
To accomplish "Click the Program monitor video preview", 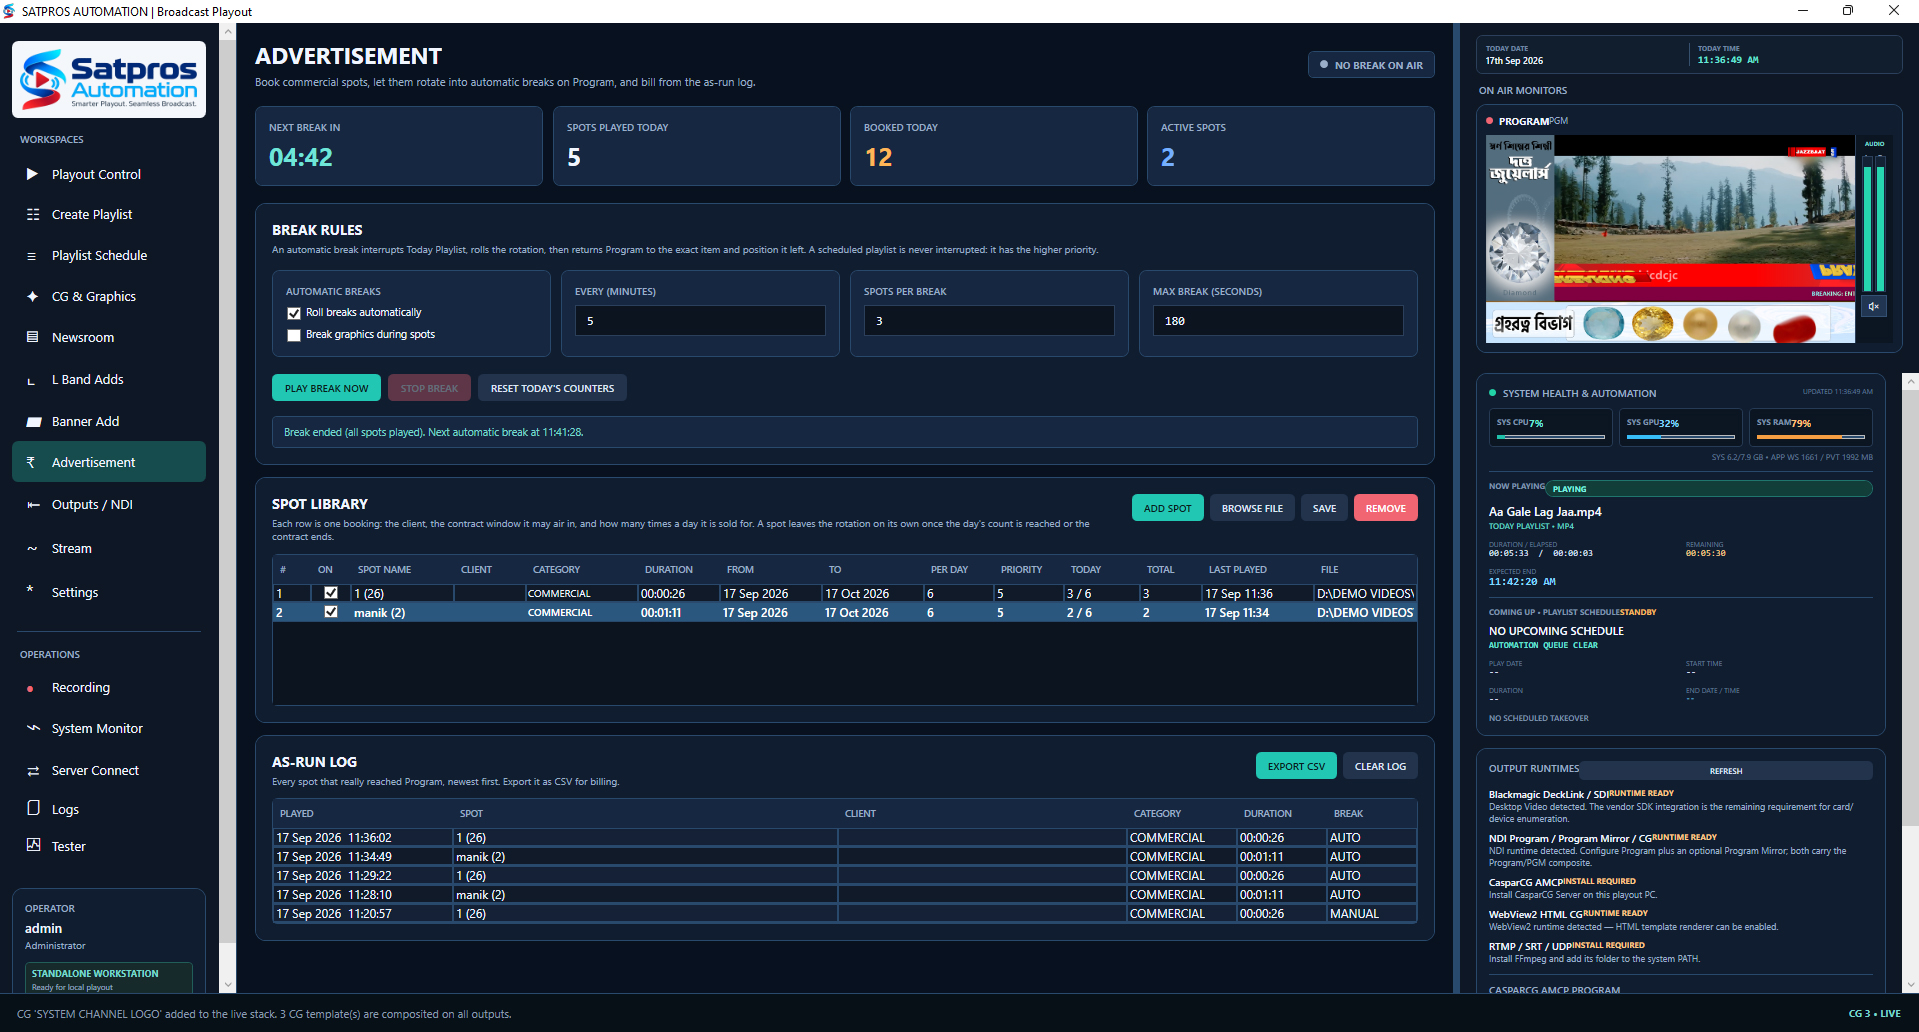I will (1670, 239).
